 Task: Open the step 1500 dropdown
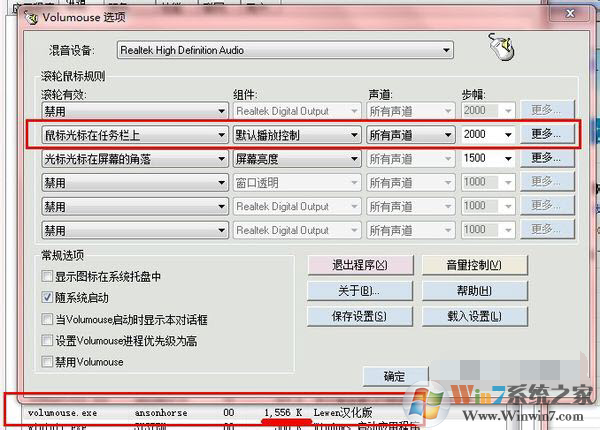[x=488, y=158]
